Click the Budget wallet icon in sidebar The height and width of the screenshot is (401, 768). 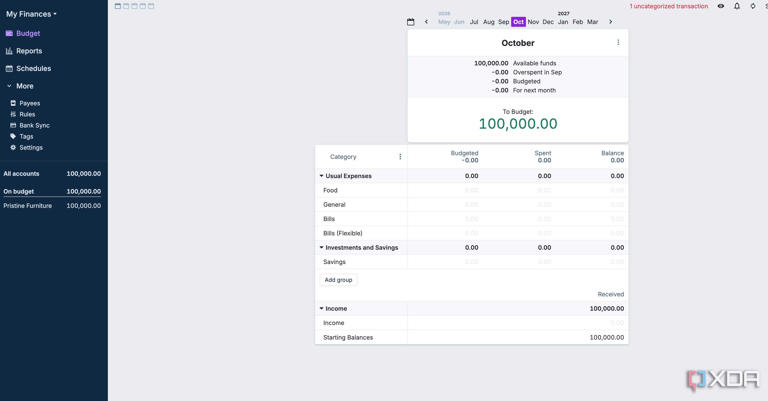tap(9, 33)
